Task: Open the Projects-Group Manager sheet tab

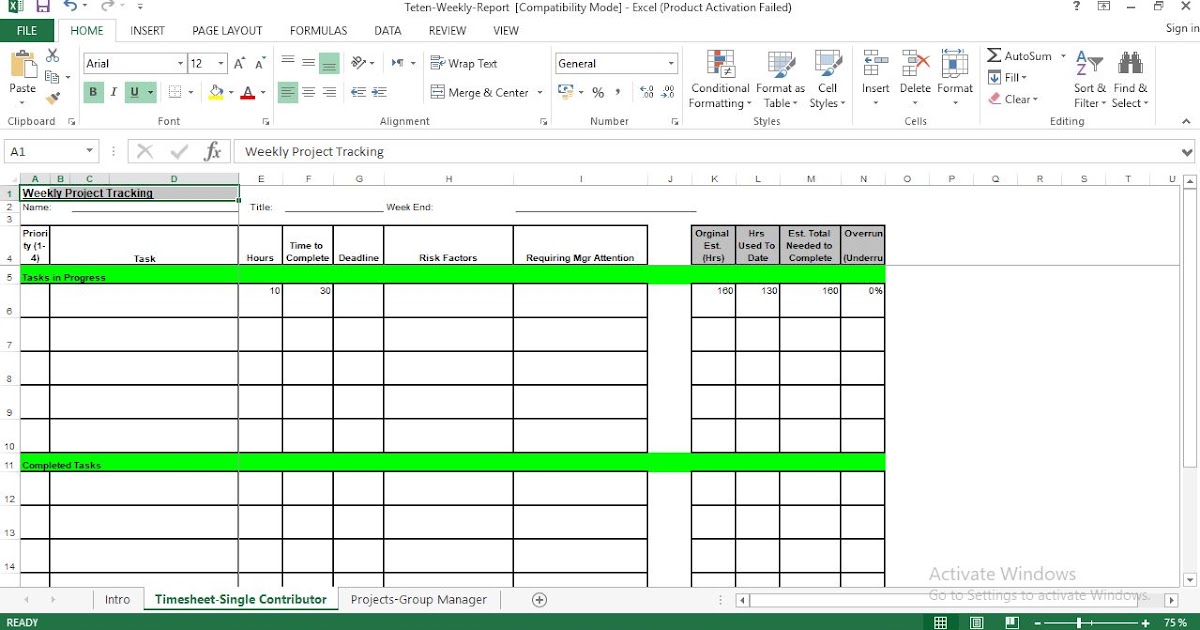Action: [419, 599]
